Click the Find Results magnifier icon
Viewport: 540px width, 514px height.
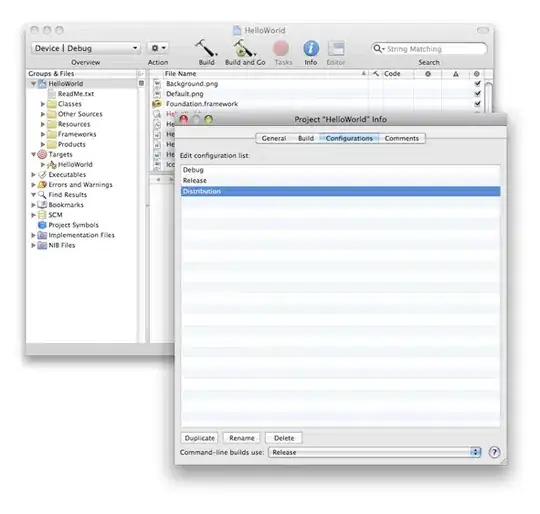coord(42,195)
